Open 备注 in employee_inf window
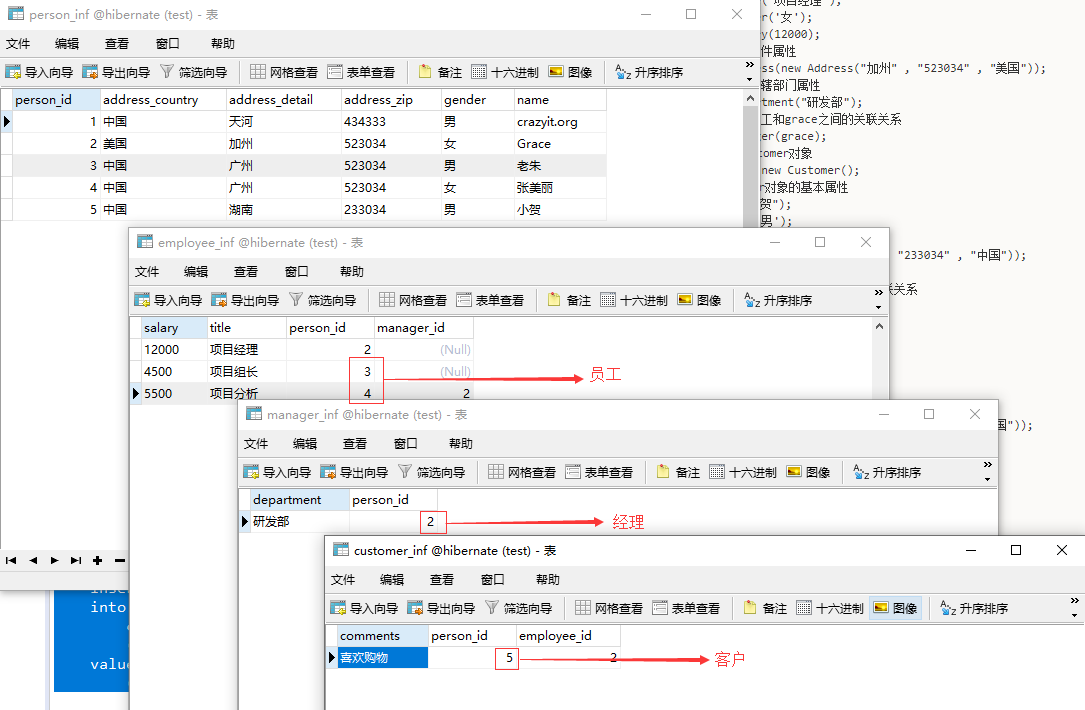The width and height of the screenshot is (1085, 710). point(569,300)
